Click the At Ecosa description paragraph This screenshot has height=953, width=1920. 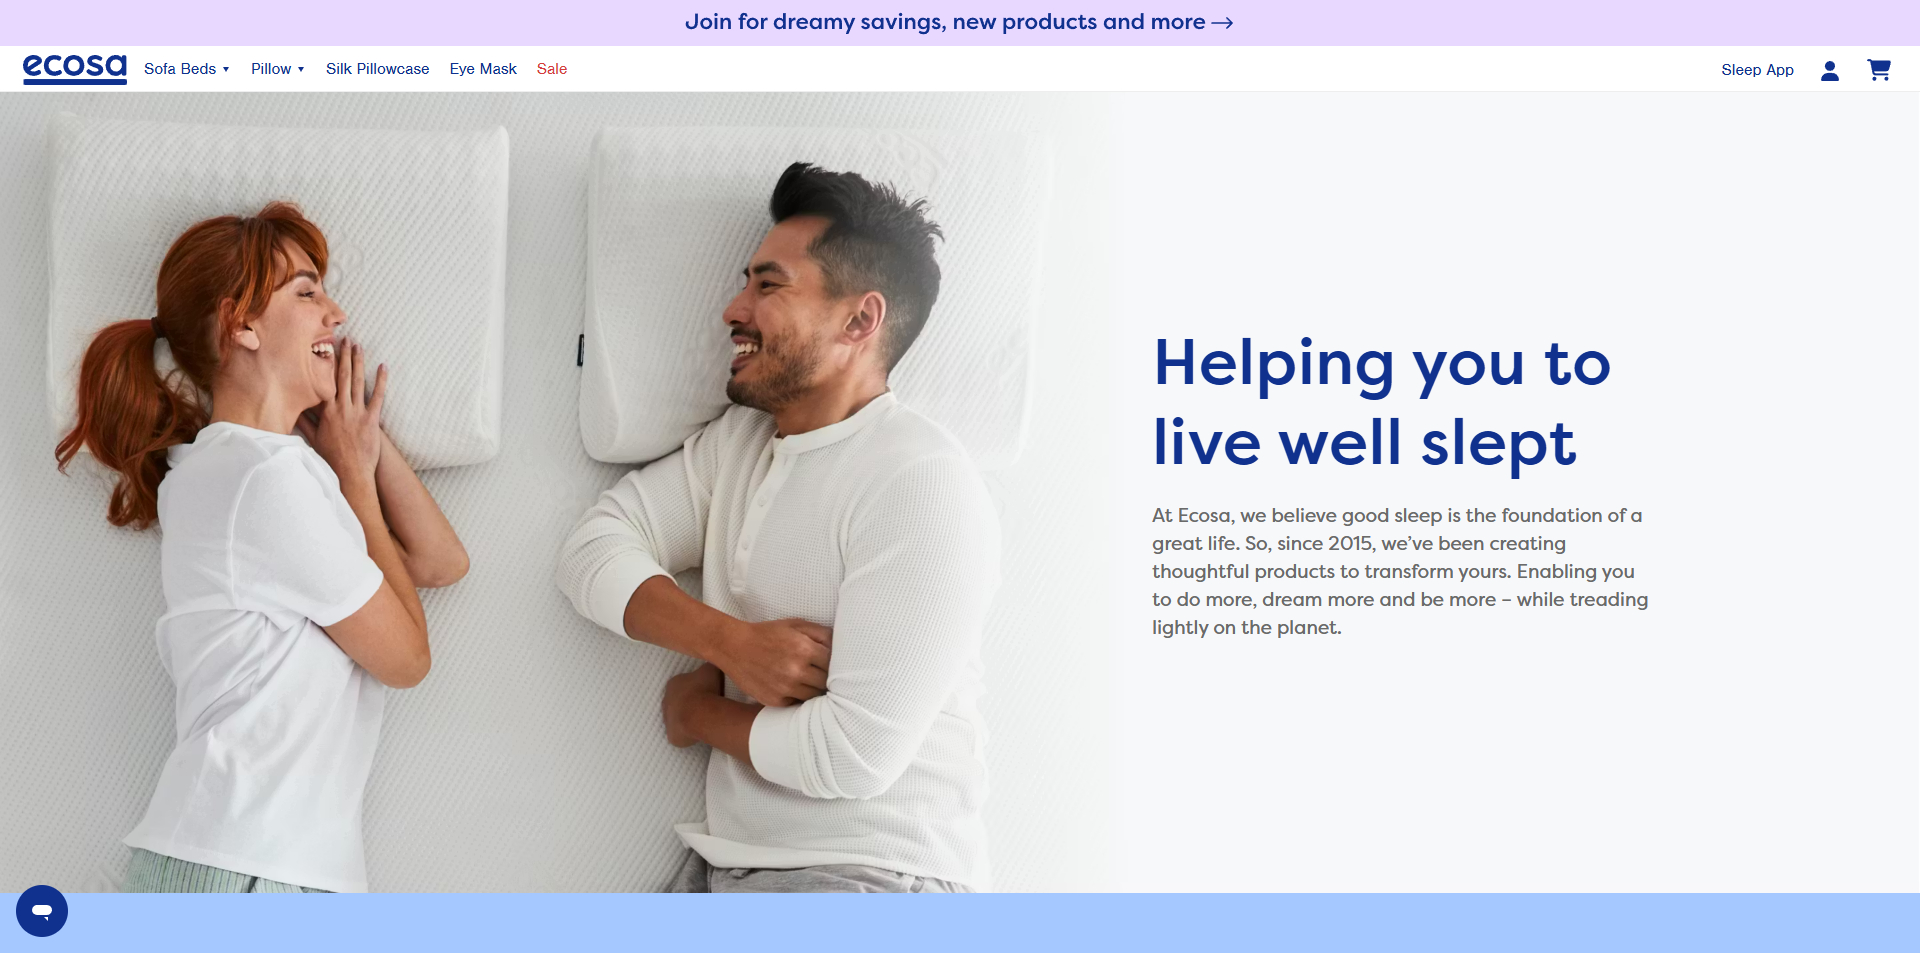pyautogui.click(x=1400, y=571)
